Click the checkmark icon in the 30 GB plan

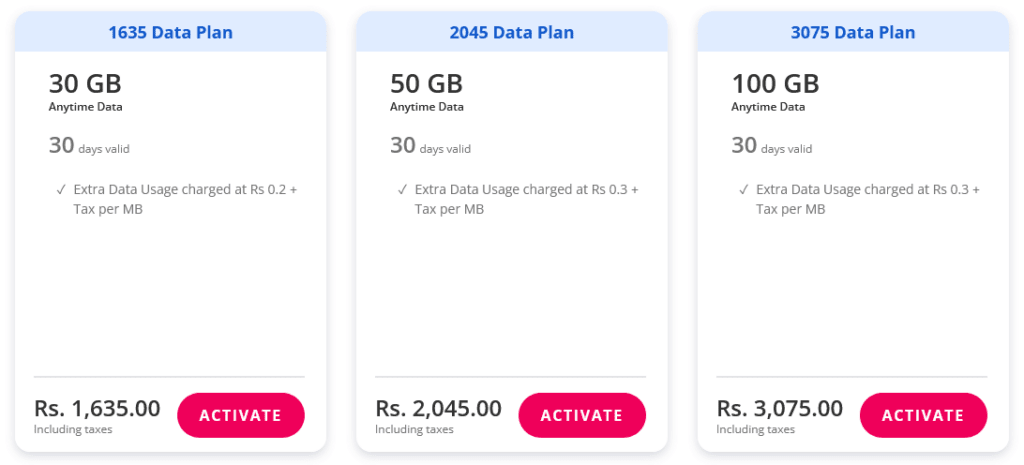[61, 189]
